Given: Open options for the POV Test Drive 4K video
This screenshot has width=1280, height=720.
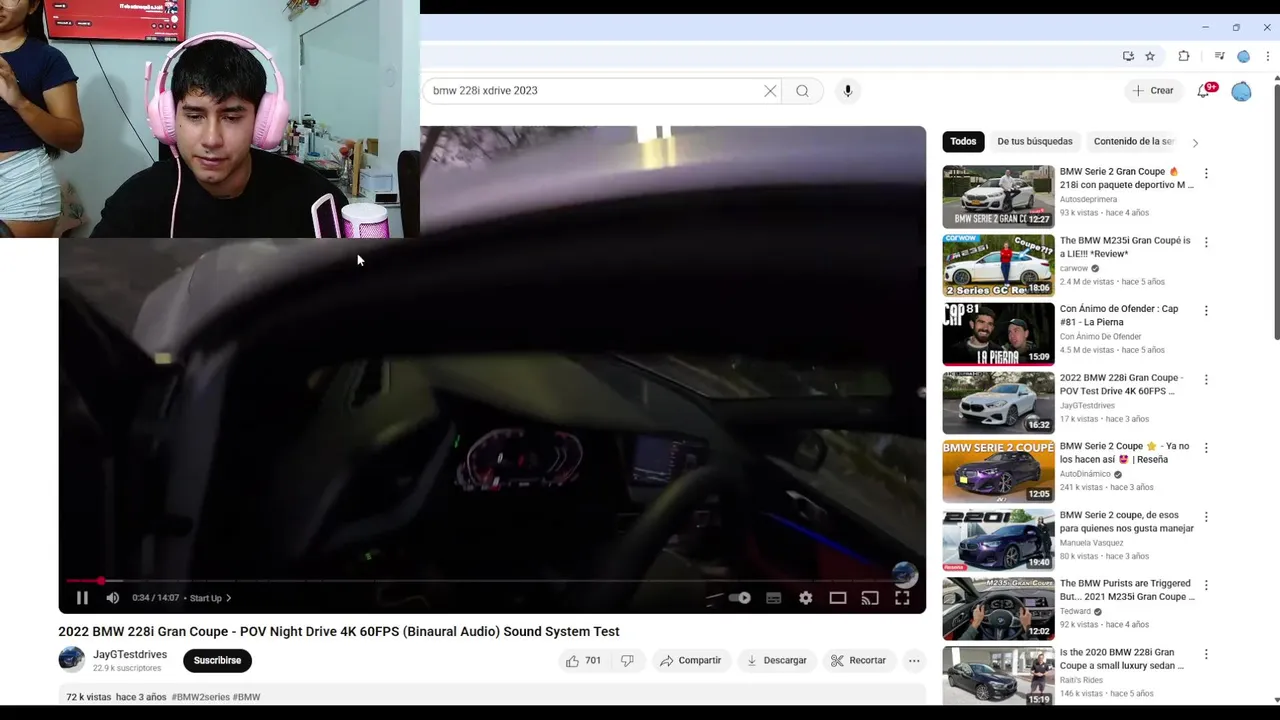Looking at the screenshot, I should [x=1206, y=379].
